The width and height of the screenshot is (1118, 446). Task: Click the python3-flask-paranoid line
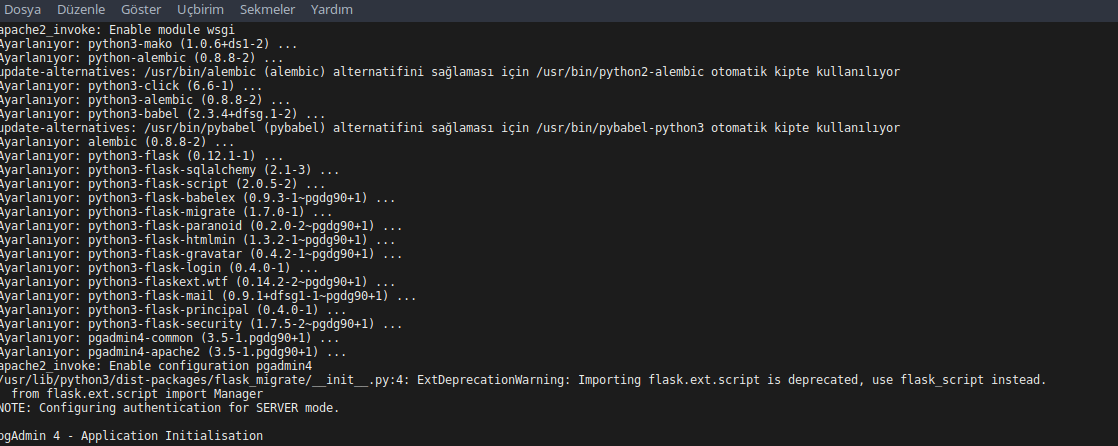coord(200,226)
